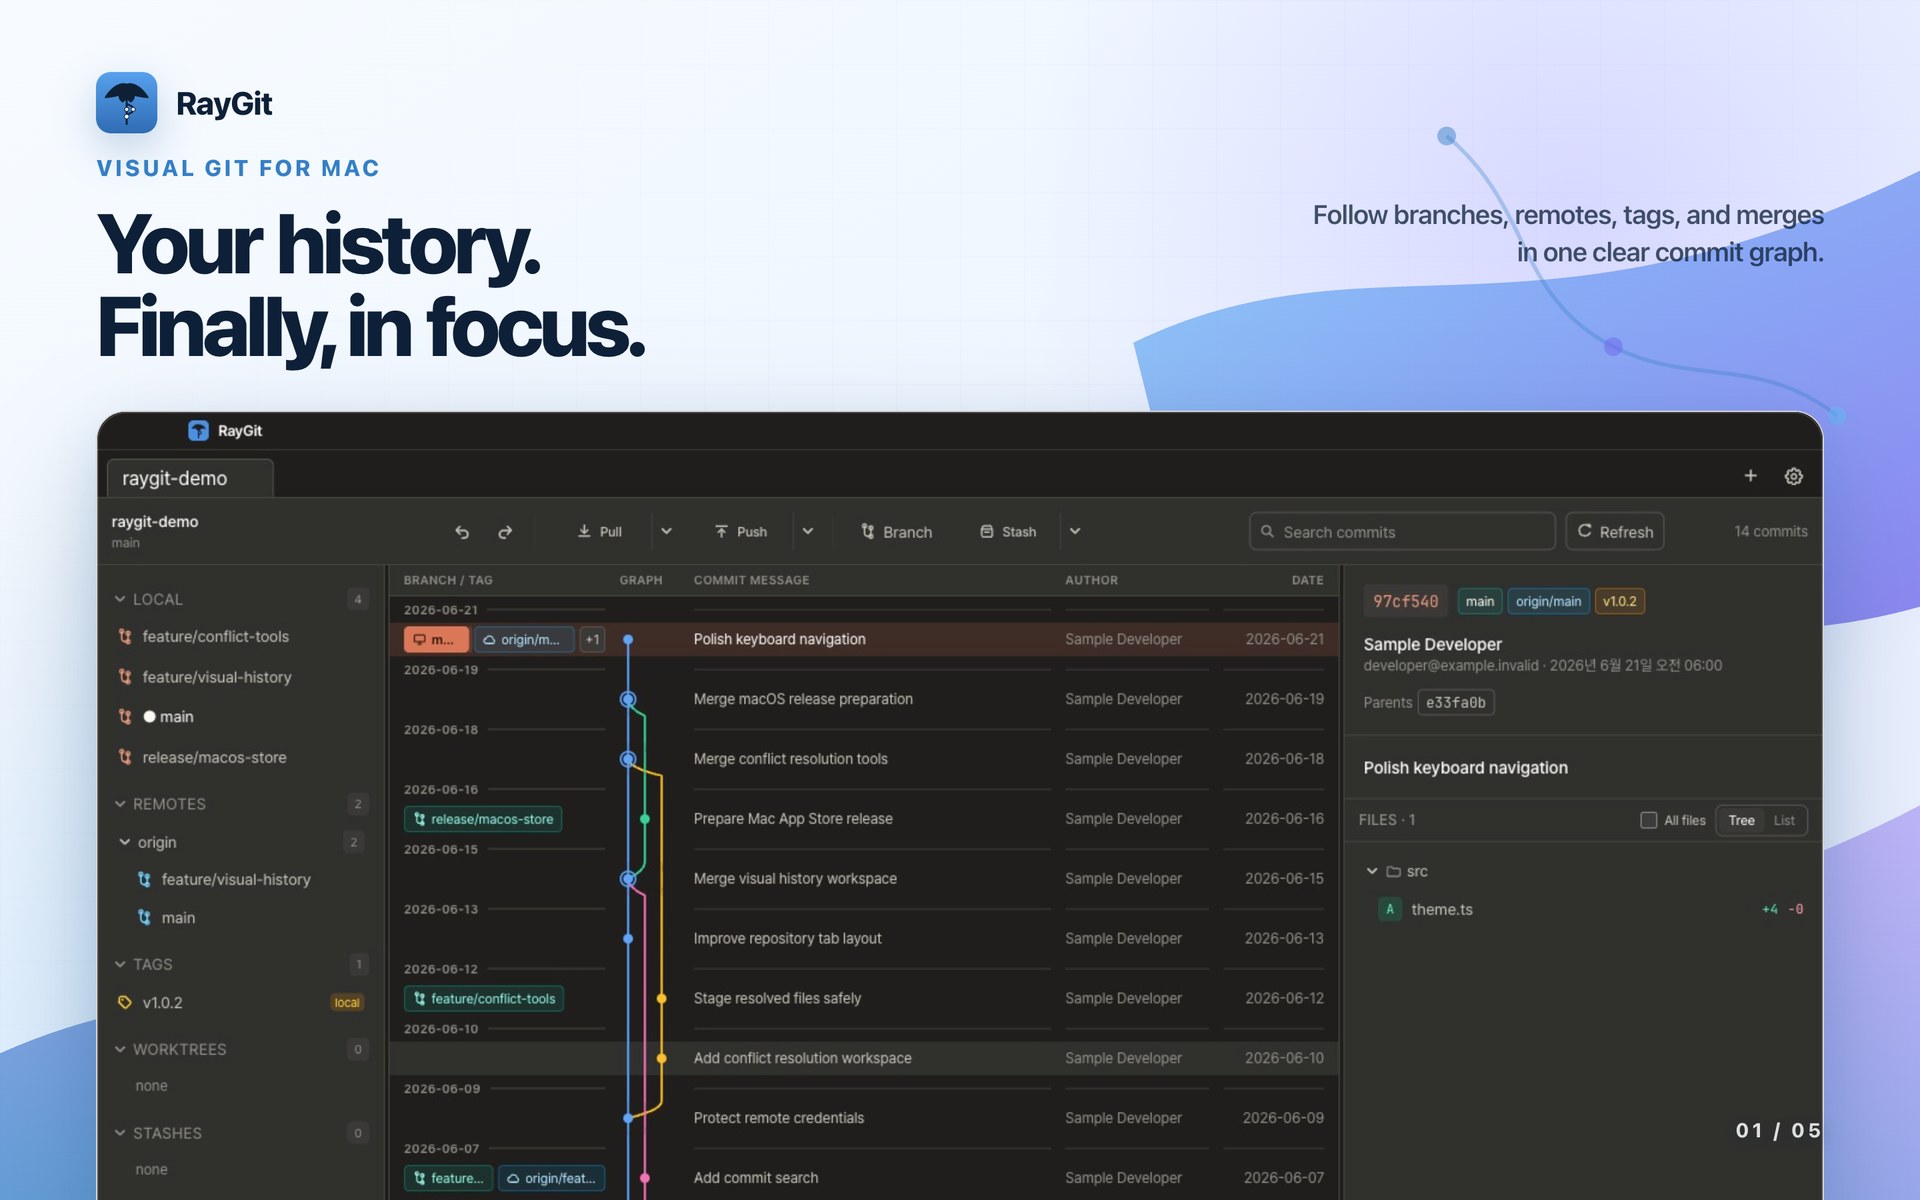Click the DATE column header
The width and height of the screenshot is (1920, 1200).
click(1307, 580)
